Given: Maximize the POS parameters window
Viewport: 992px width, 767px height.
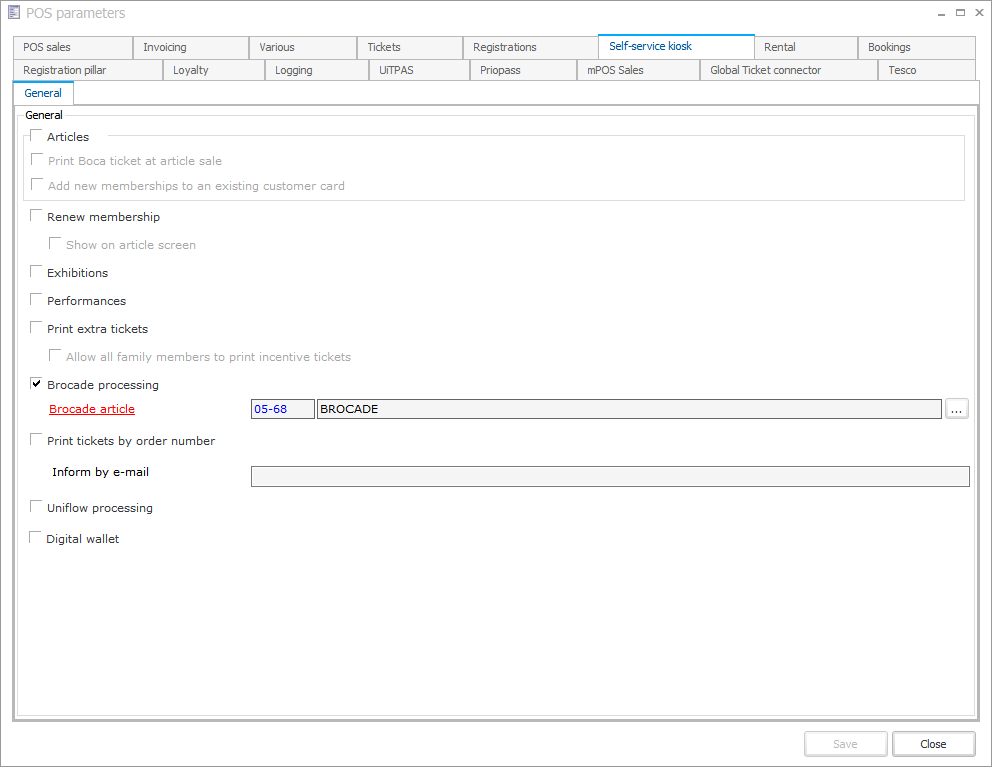Looking at the screenshot, I should [960, 13].
